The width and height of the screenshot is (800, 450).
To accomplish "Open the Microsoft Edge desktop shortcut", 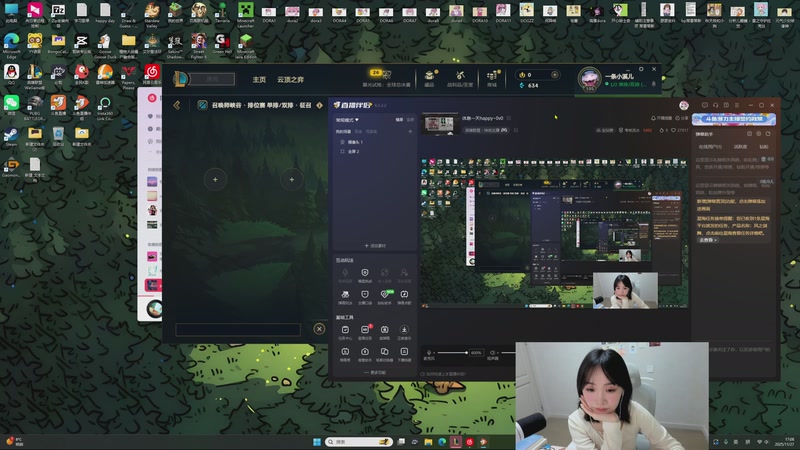I will (11, 45).
